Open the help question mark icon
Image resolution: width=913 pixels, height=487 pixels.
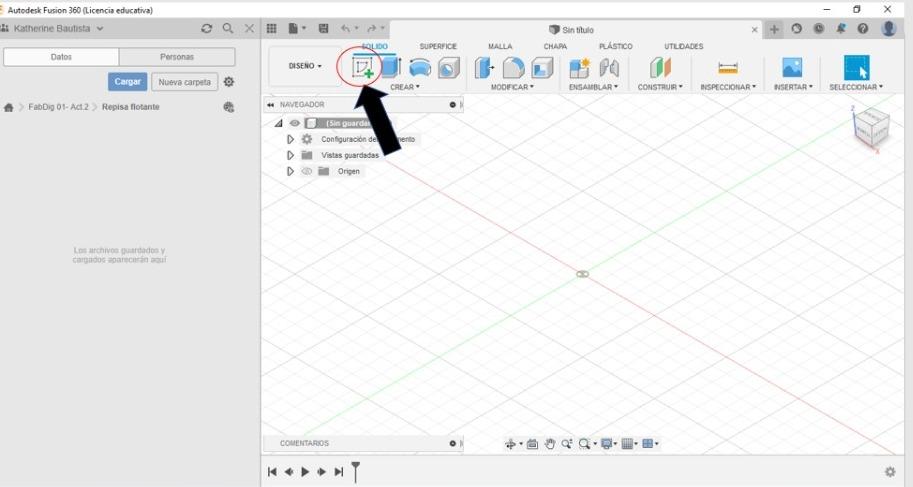863,29
